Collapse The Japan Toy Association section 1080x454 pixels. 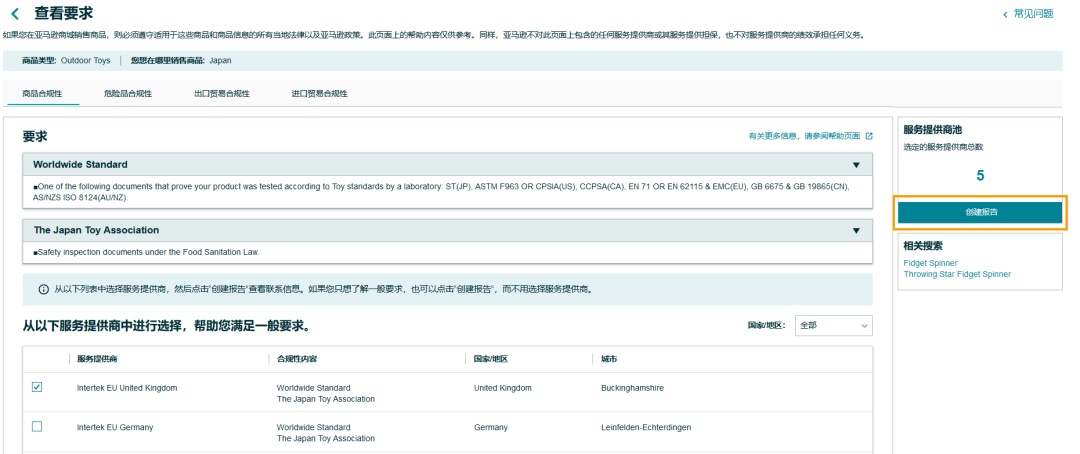855,231
